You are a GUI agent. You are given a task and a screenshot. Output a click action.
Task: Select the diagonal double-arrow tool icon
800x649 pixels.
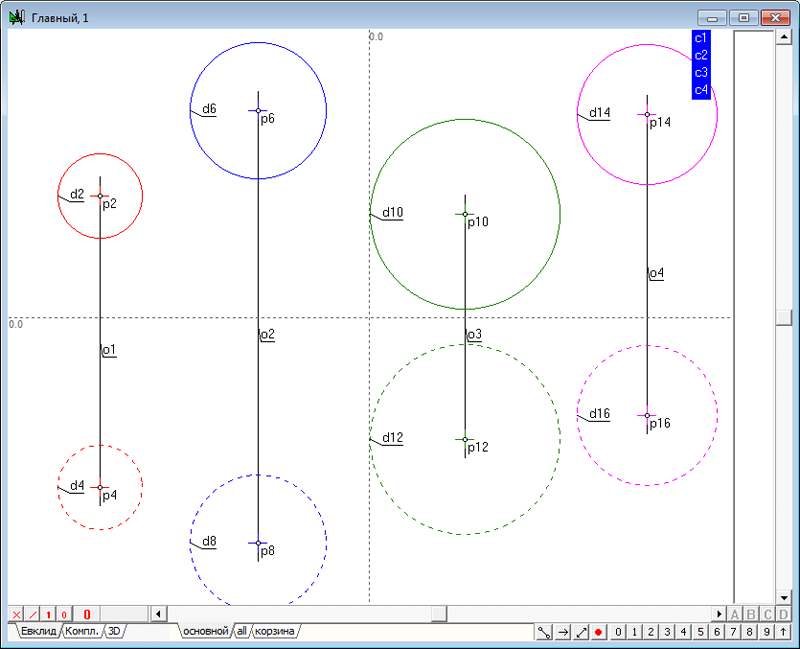(581, 632)
